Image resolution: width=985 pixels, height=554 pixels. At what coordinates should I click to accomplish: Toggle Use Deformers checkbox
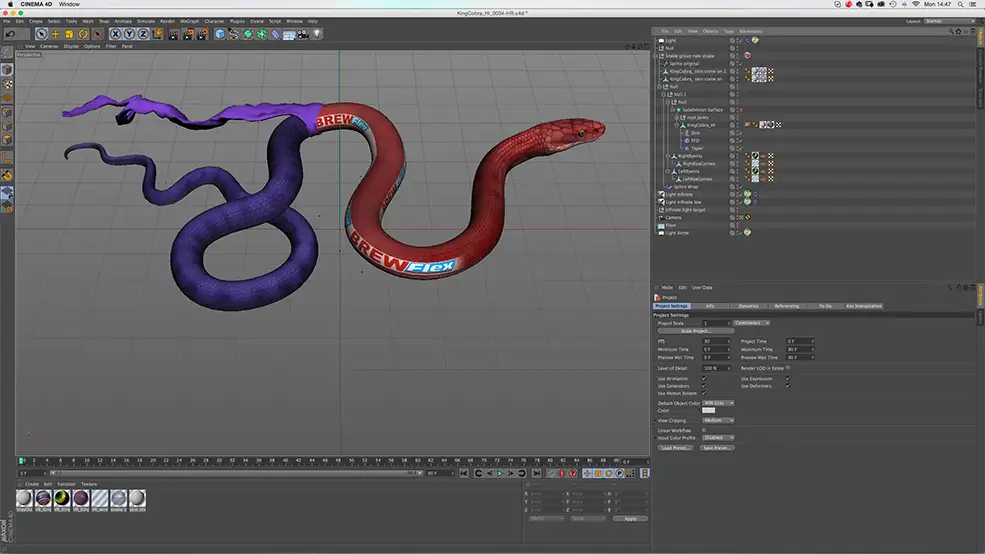tap(788, 386)
